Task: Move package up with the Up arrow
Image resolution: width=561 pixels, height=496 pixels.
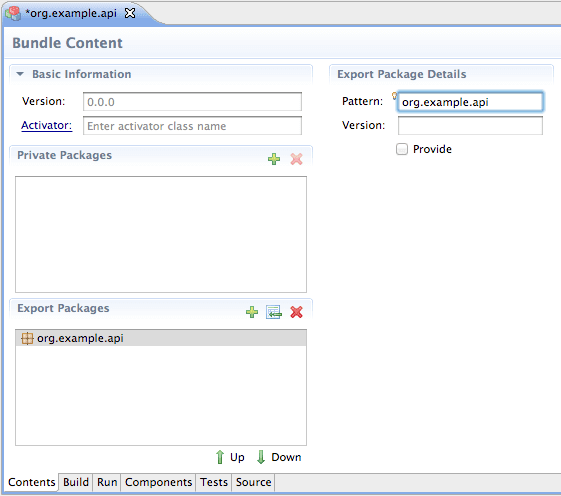Action: click(x=230, y=457)
